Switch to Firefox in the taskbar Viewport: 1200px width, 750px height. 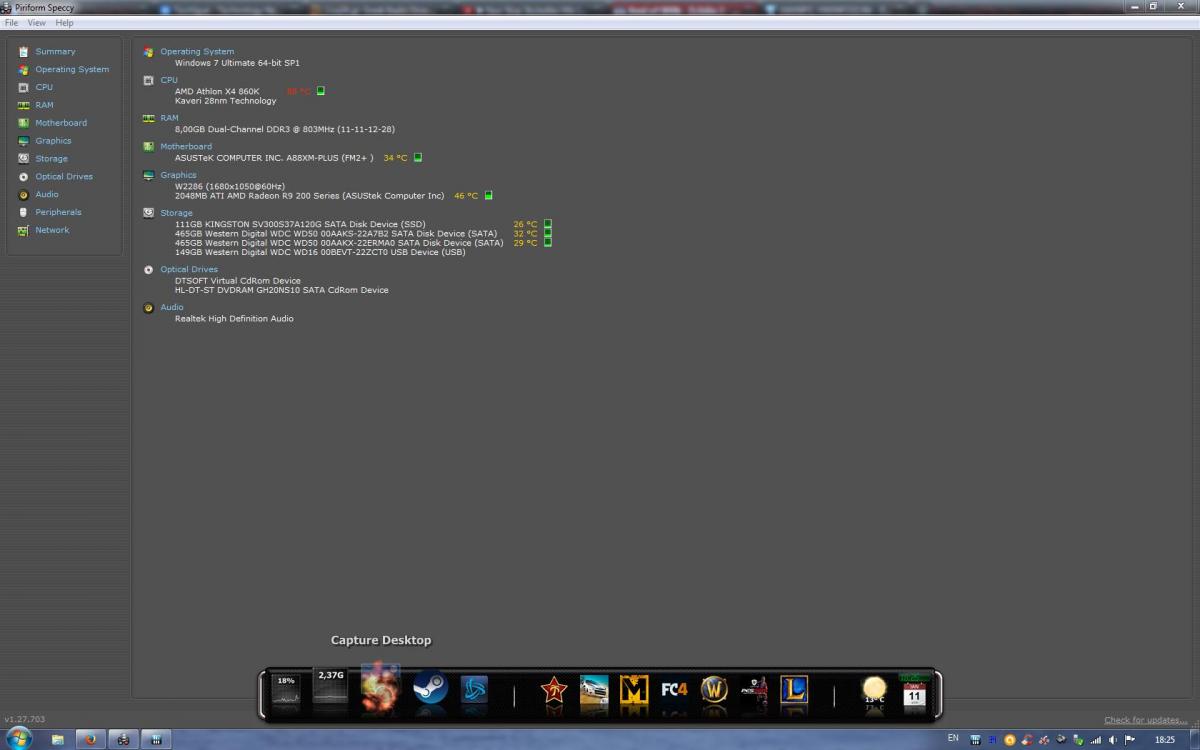[90, 740]
